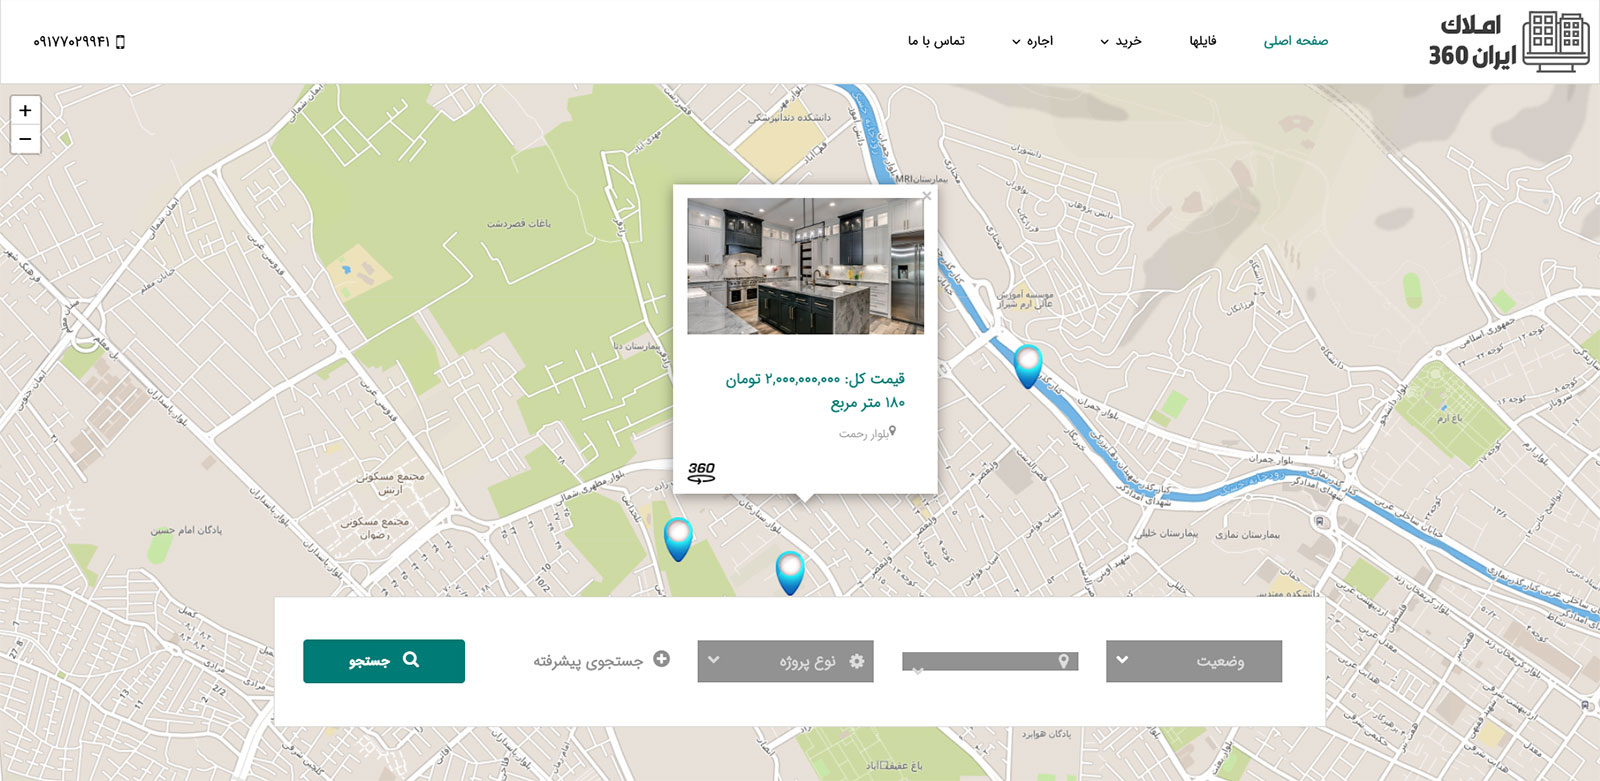The width and height of the screenshot is (1600, 781).
Task: Click the price قیمت کل ۲,۰۰۰,۰۰۰,۰۰۰ تومان
Action: [x=815, y=379]
